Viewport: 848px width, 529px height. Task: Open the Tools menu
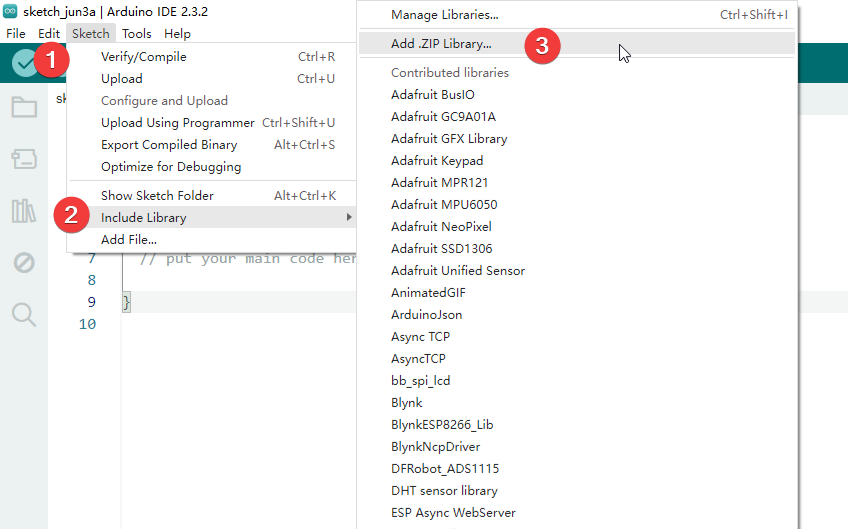136,34
